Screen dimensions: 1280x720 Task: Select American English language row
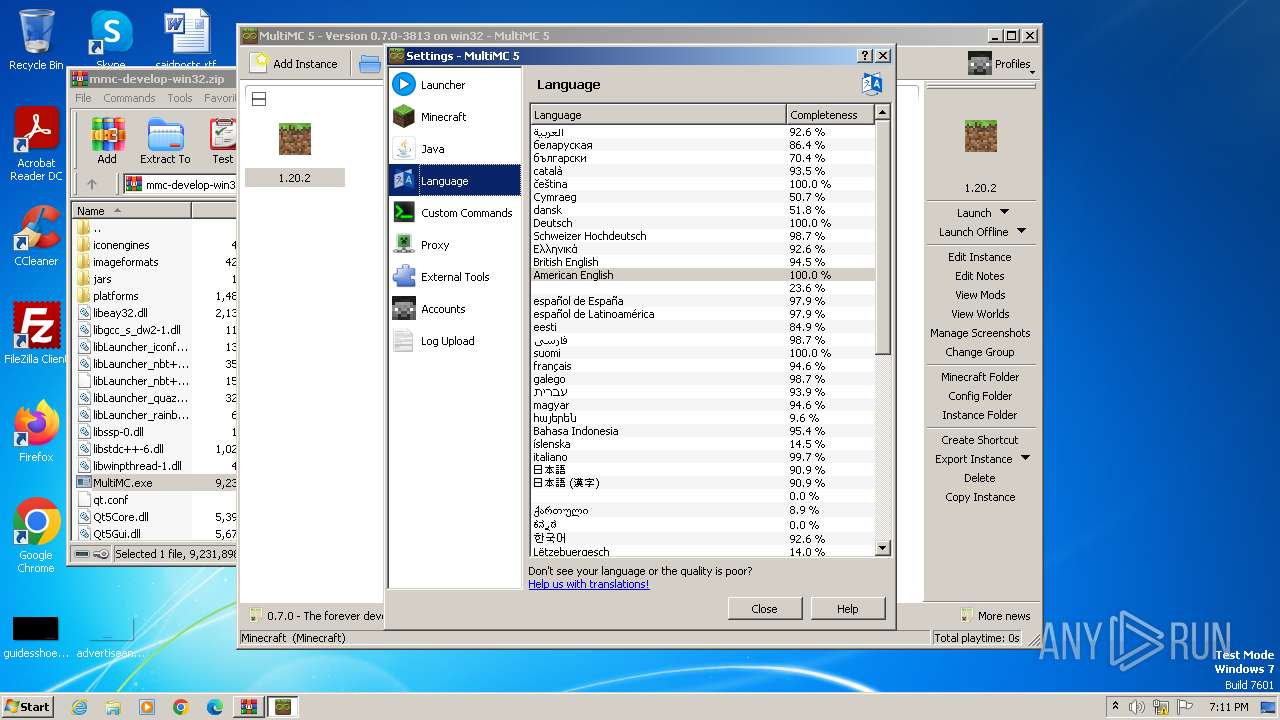click(702, 275)
